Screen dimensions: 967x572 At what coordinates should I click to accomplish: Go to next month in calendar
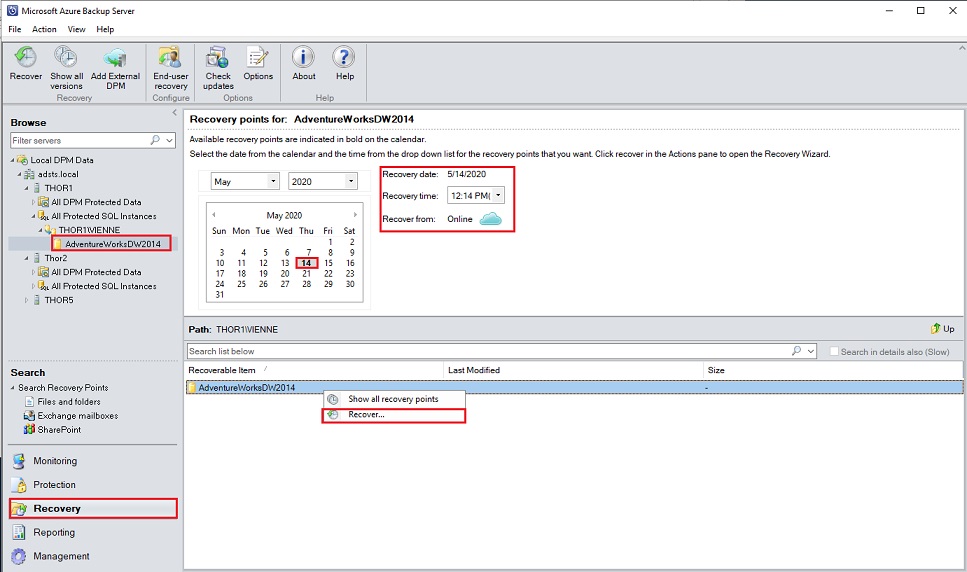[355, 215]
